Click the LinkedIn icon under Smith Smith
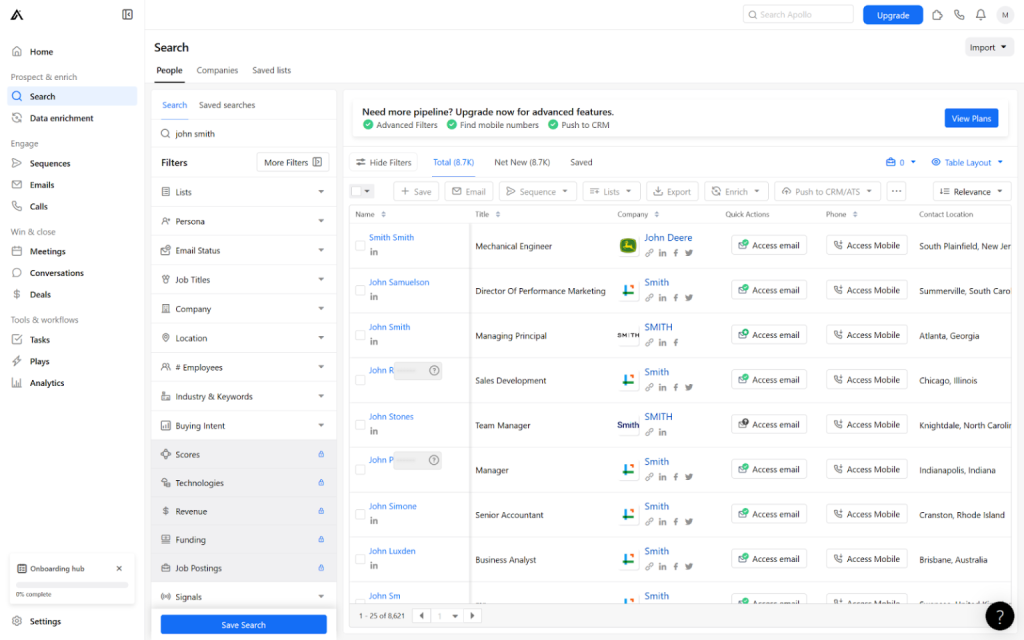The image size is (1024, 640). point(374,252)
